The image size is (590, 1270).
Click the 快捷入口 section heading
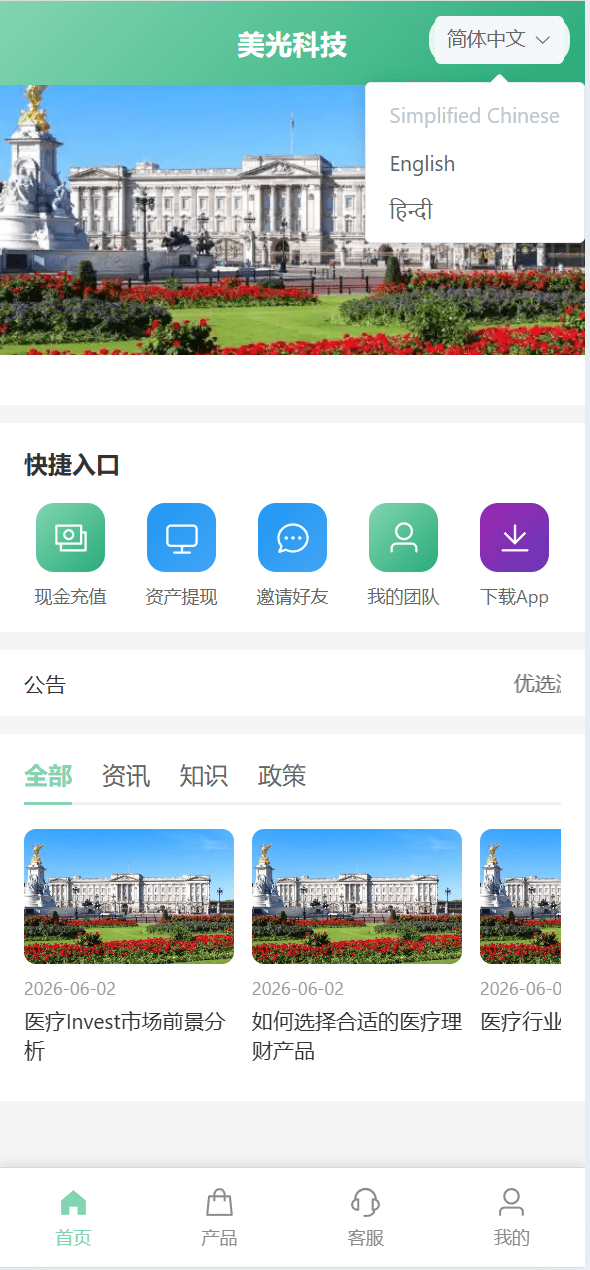72,465
